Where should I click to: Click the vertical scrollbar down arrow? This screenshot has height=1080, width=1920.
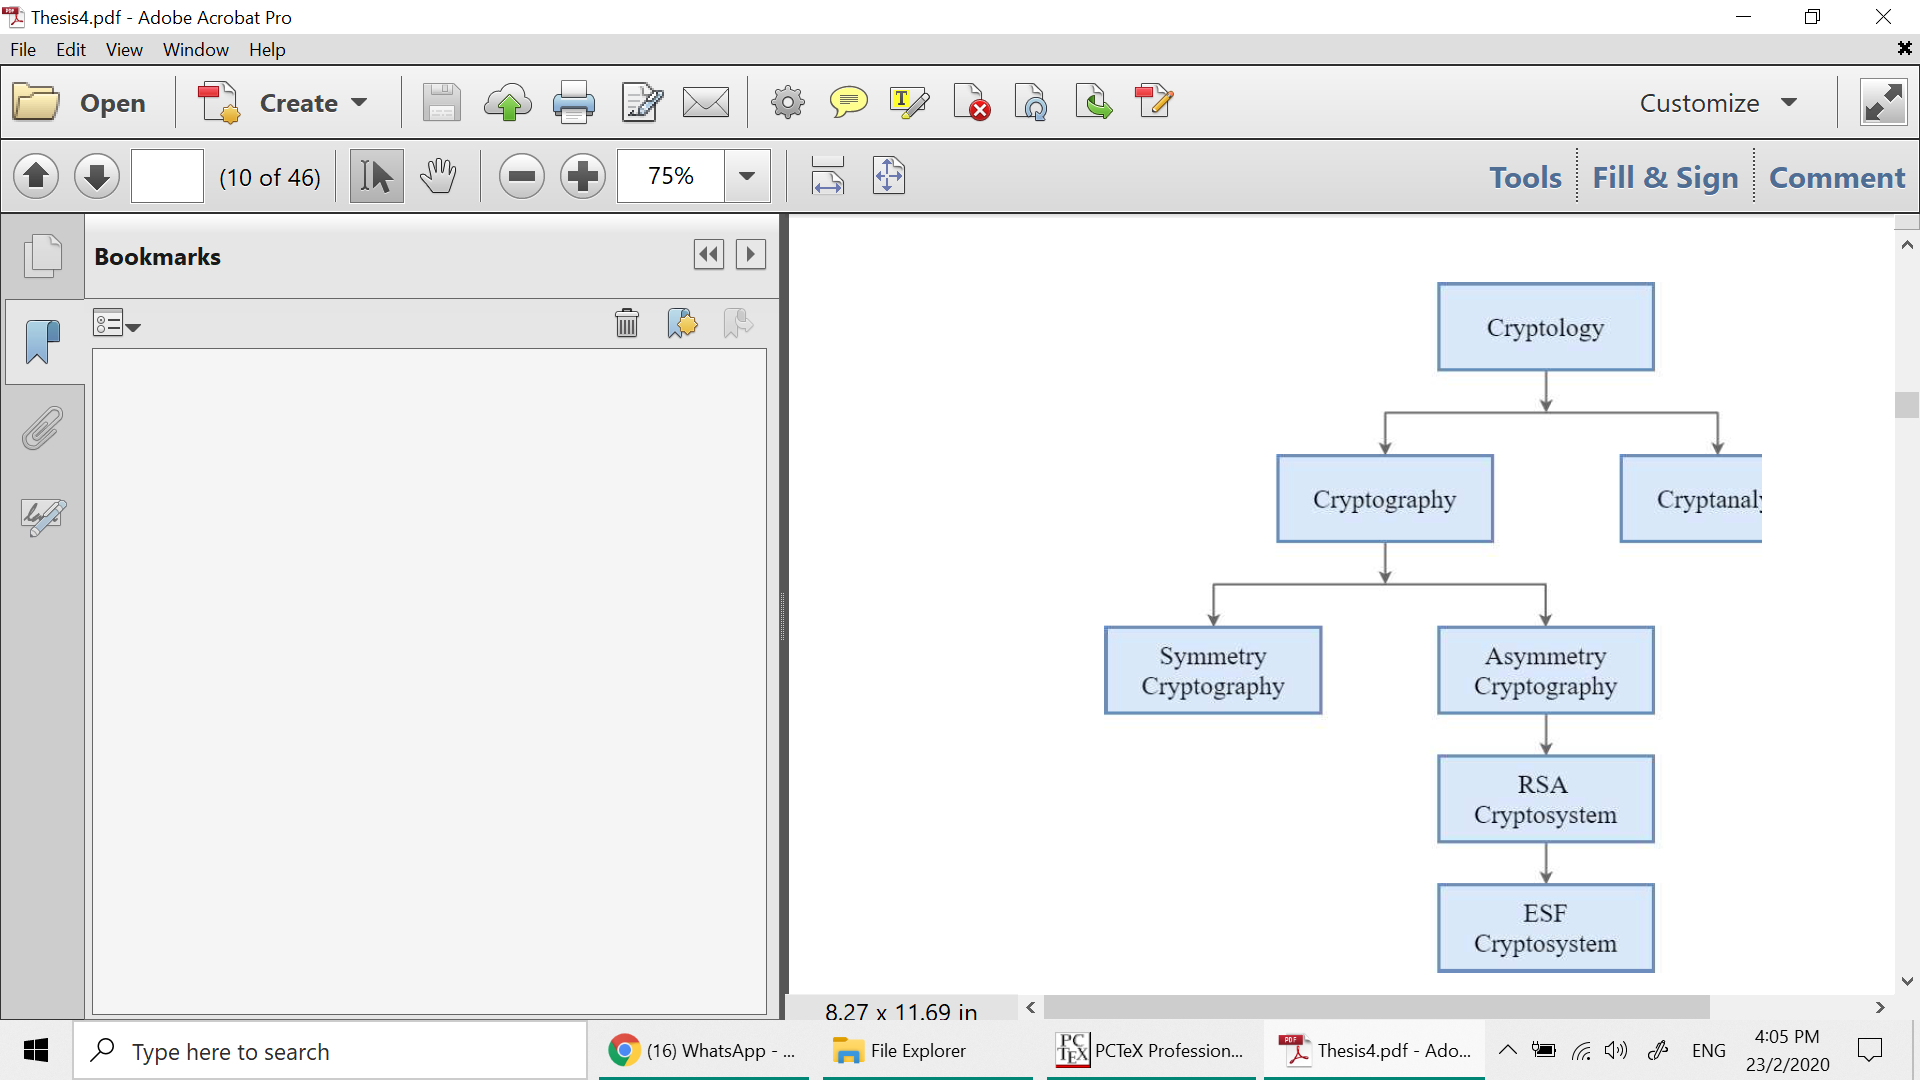(1907, 981)
